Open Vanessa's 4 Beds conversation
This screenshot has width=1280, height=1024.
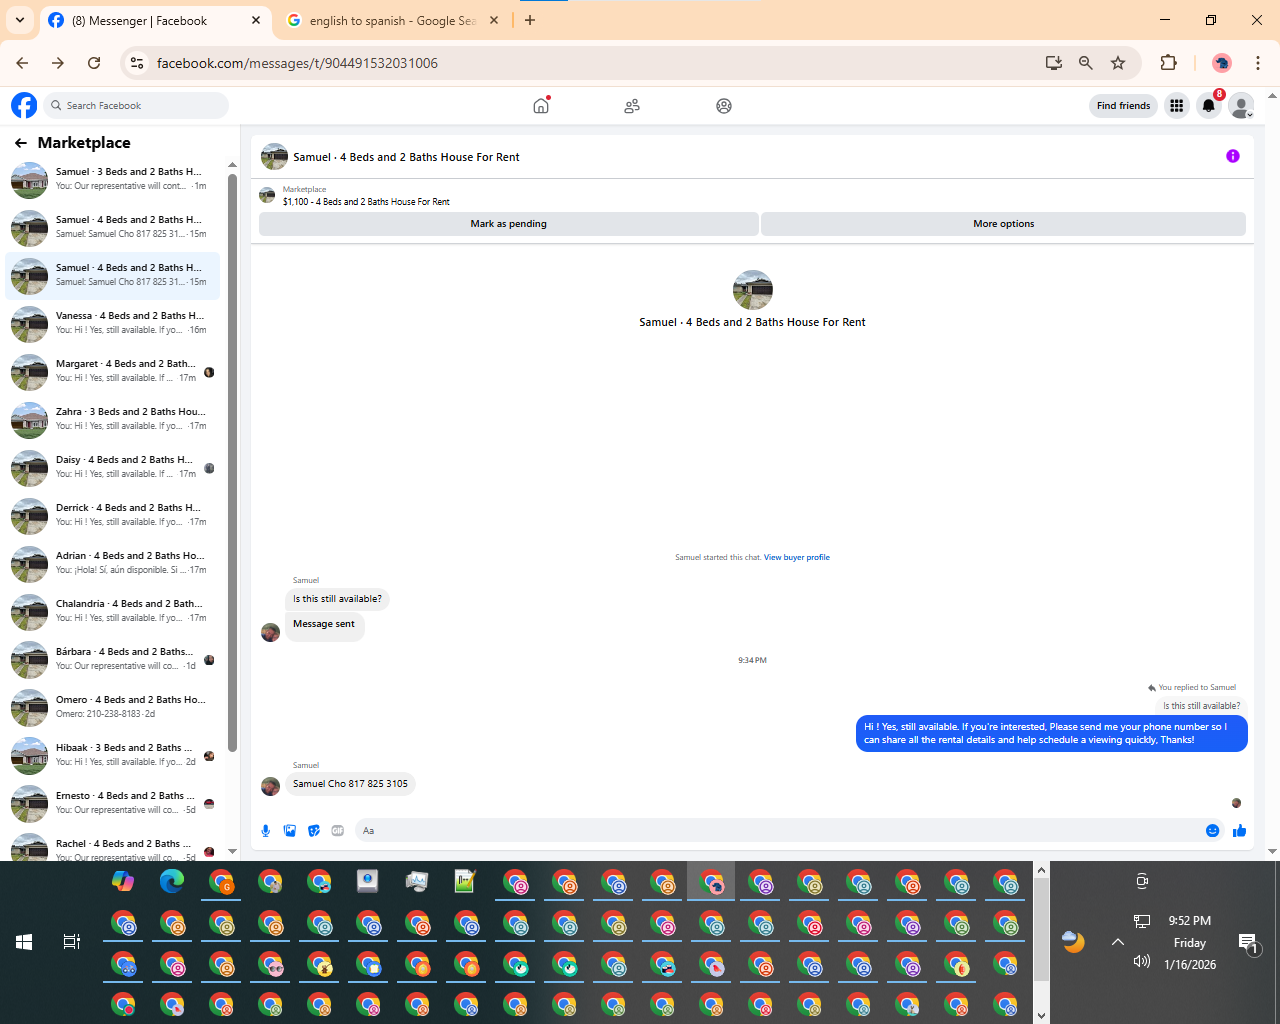click(113, 323)
